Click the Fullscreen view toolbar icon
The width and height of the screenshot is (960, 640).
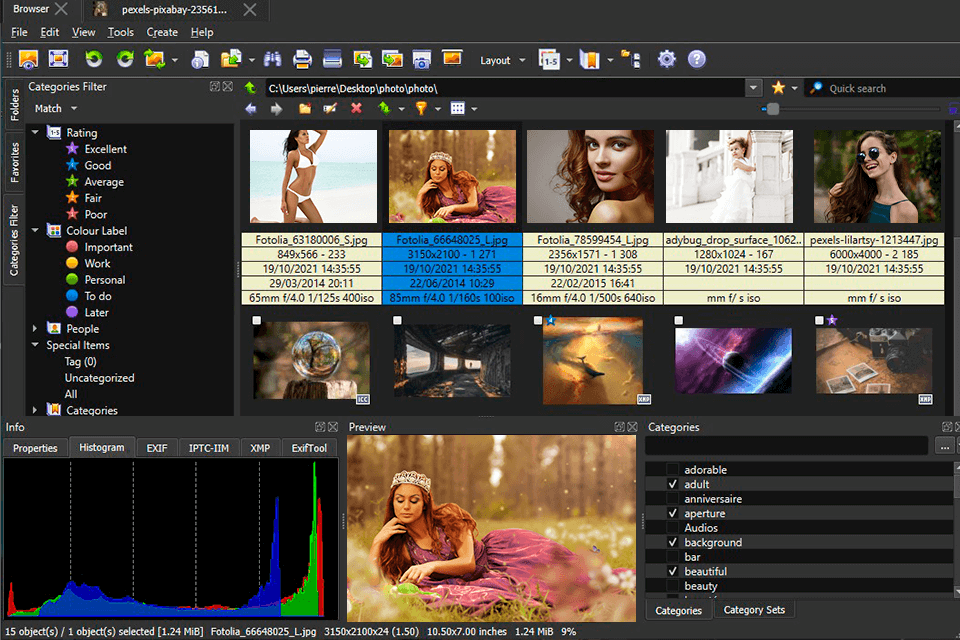tap(58, 60)
